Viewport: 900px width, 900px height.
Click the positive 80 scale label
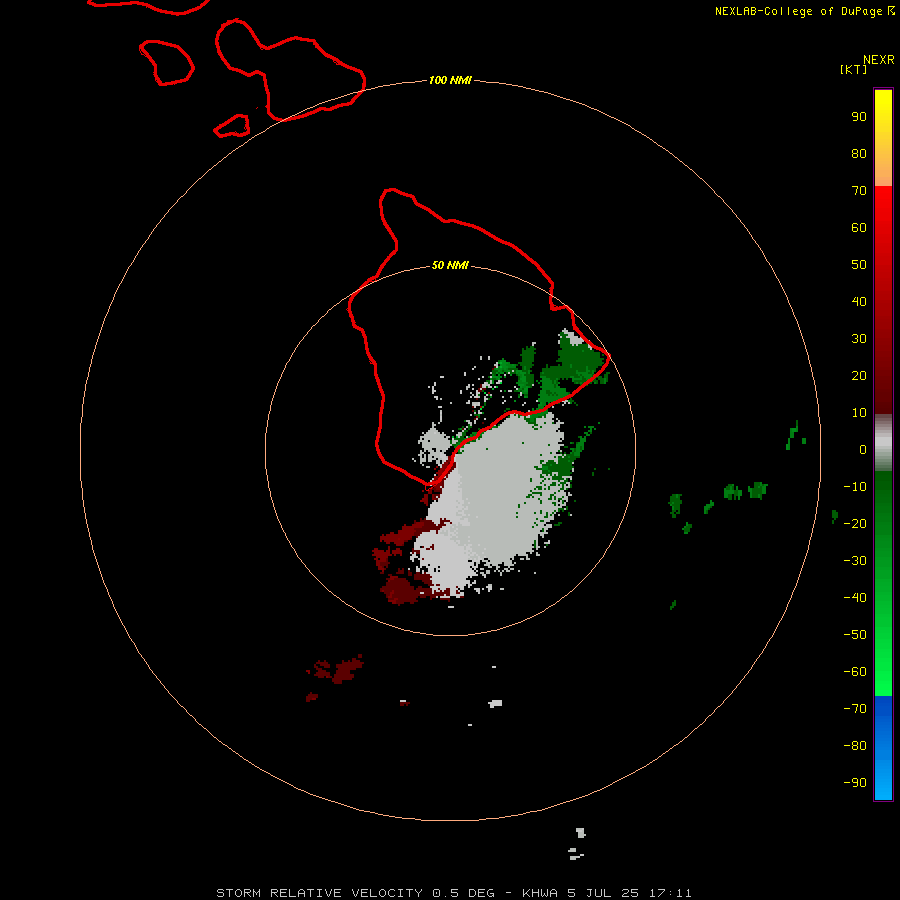(859, 153)
